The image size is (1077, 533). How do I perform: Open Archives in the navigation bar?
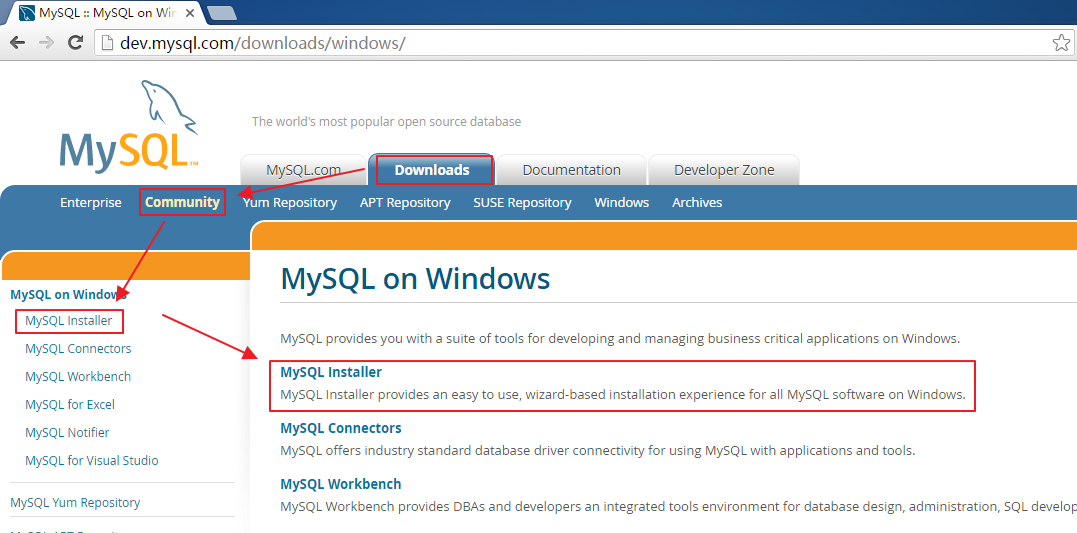697,203
